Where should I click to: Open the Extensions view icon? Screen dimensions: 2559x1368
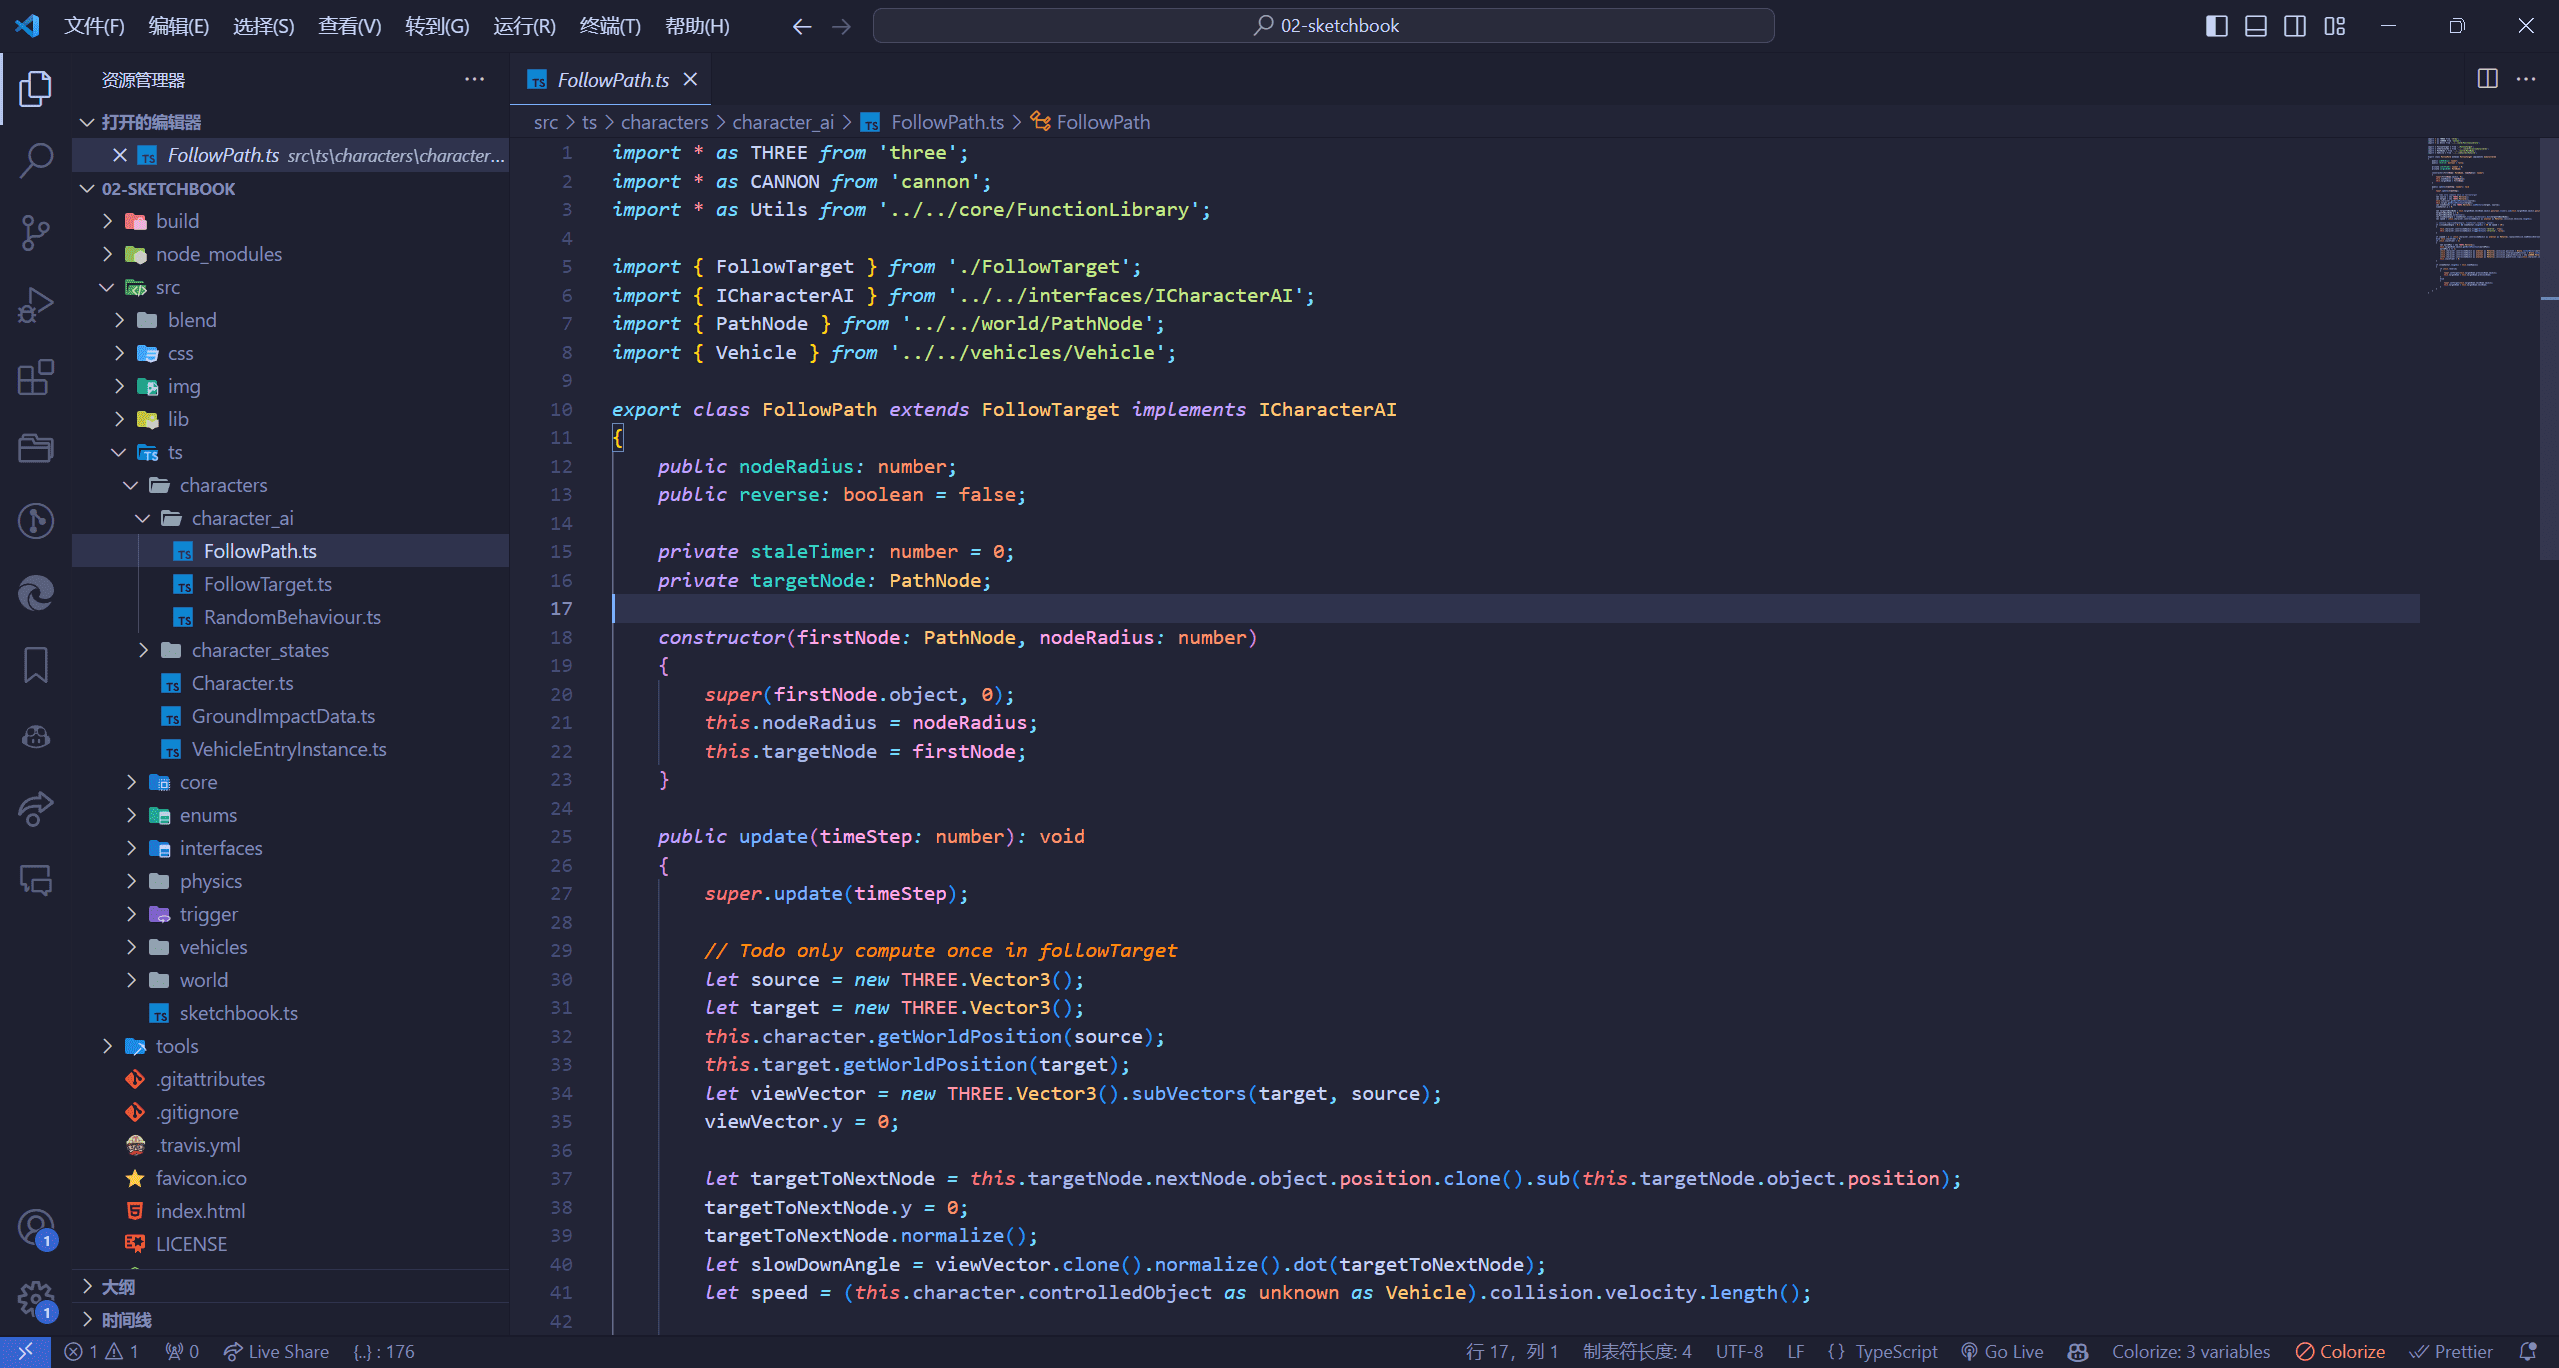coord(36,377)
